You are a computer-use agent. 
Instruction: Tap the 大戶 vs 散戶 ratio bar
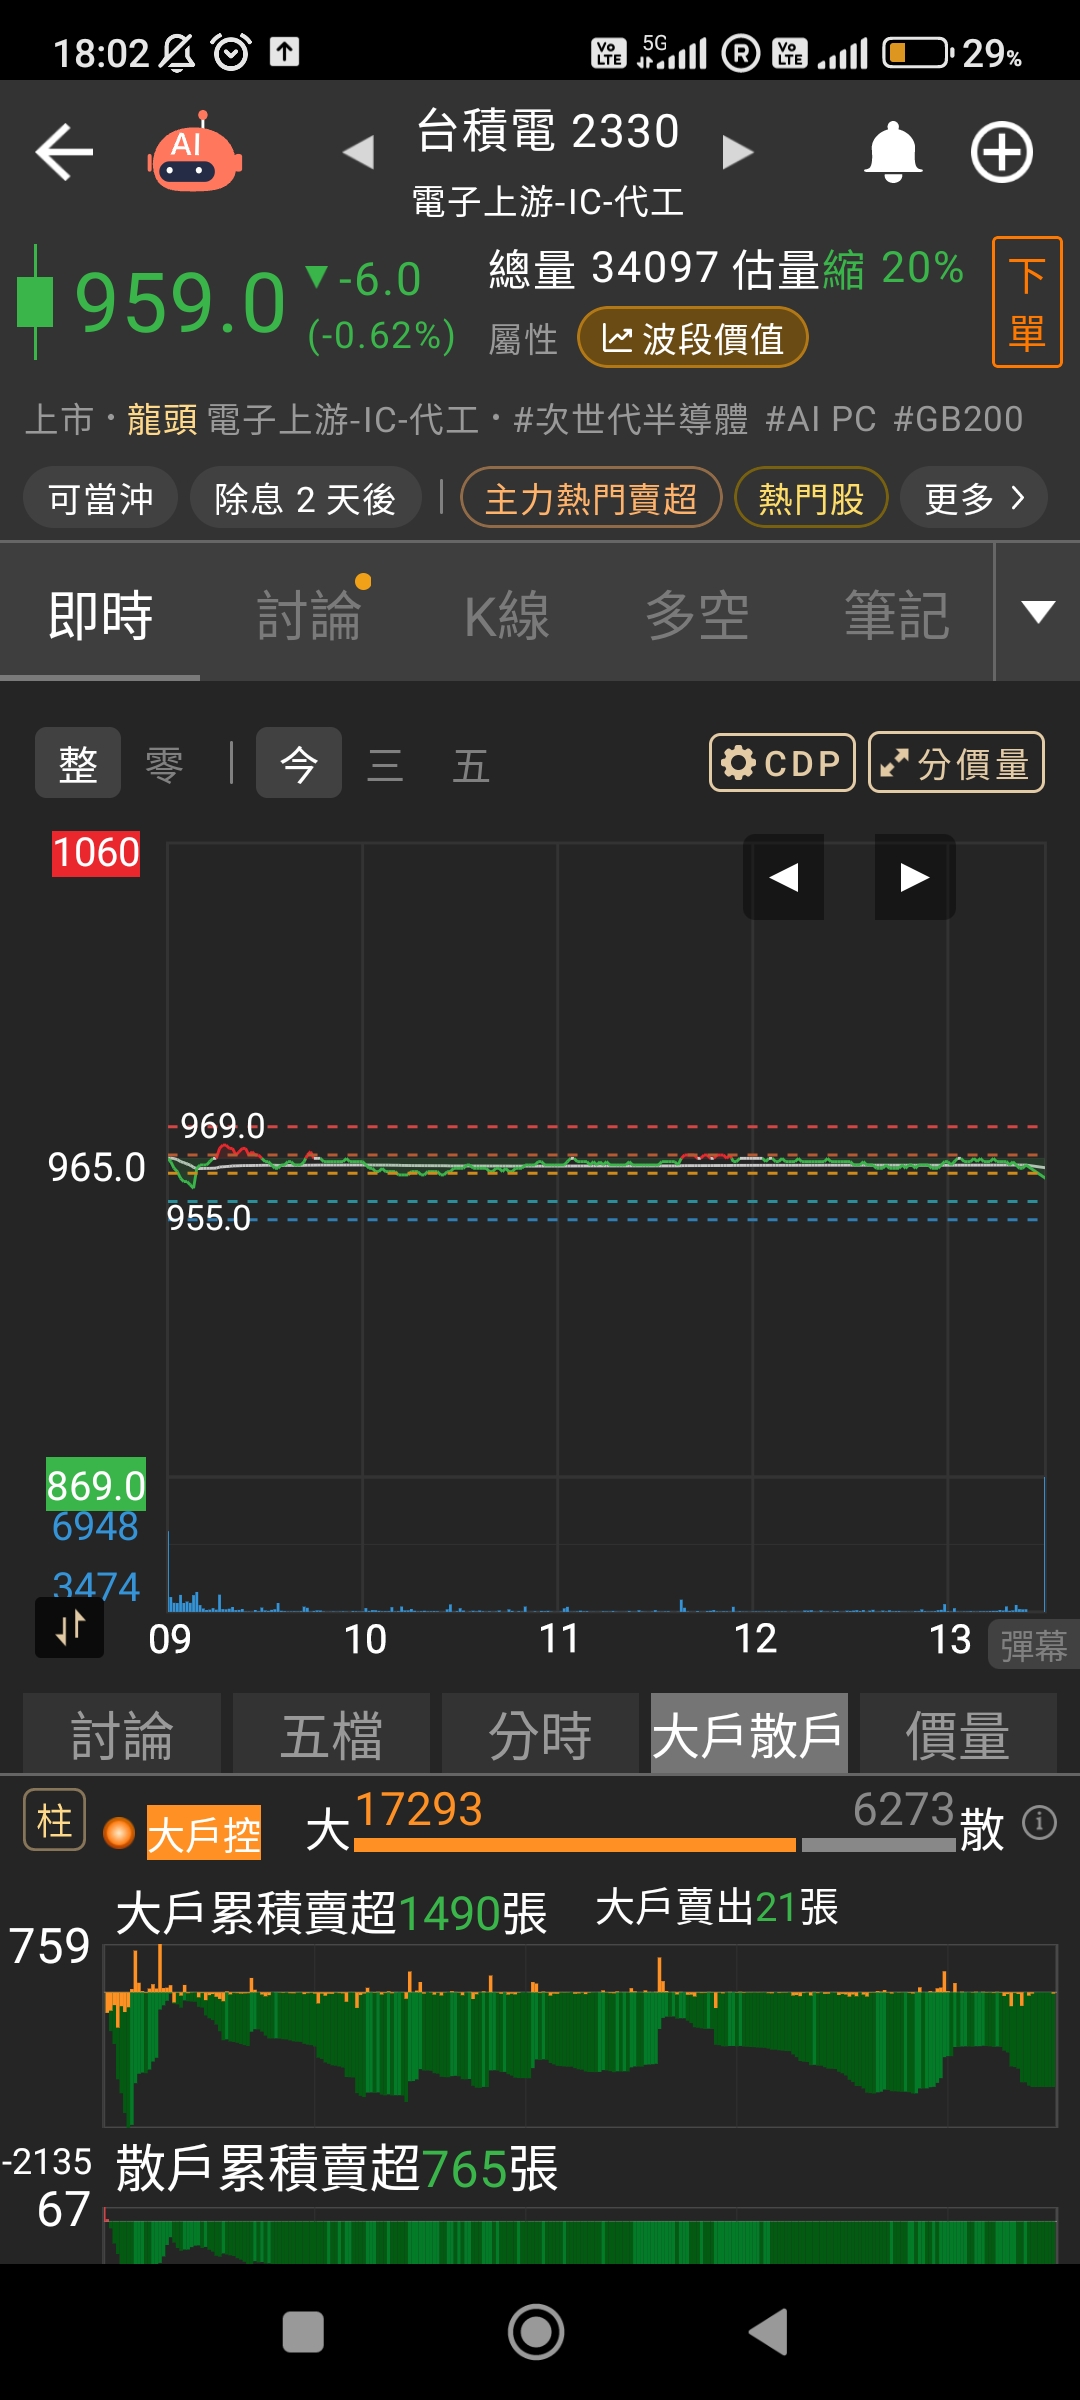pyautogui.click(x=655, y=1845)
